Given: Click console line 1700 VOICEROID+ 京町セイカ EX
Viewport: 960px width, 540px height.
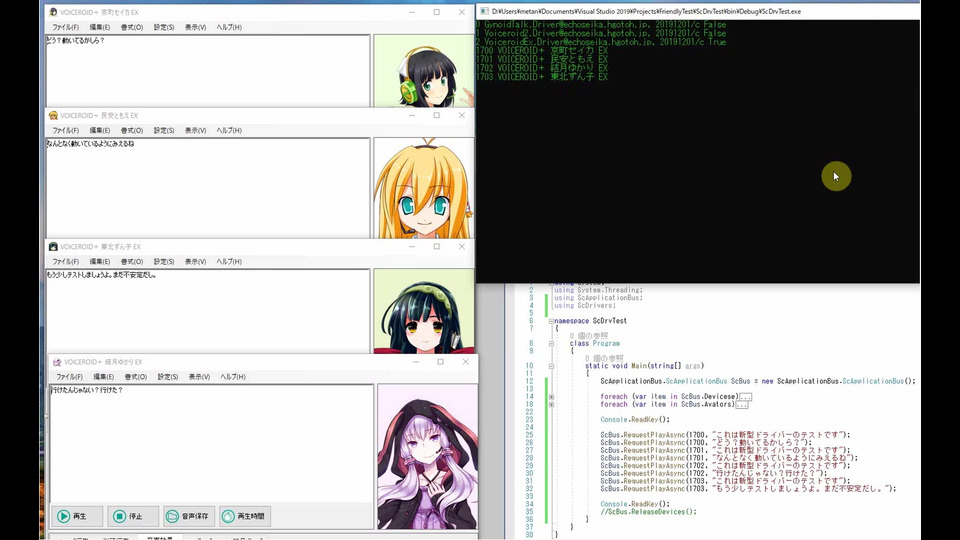Looking at the screenshot, I should pyautogui.click(x=541, y=51).
